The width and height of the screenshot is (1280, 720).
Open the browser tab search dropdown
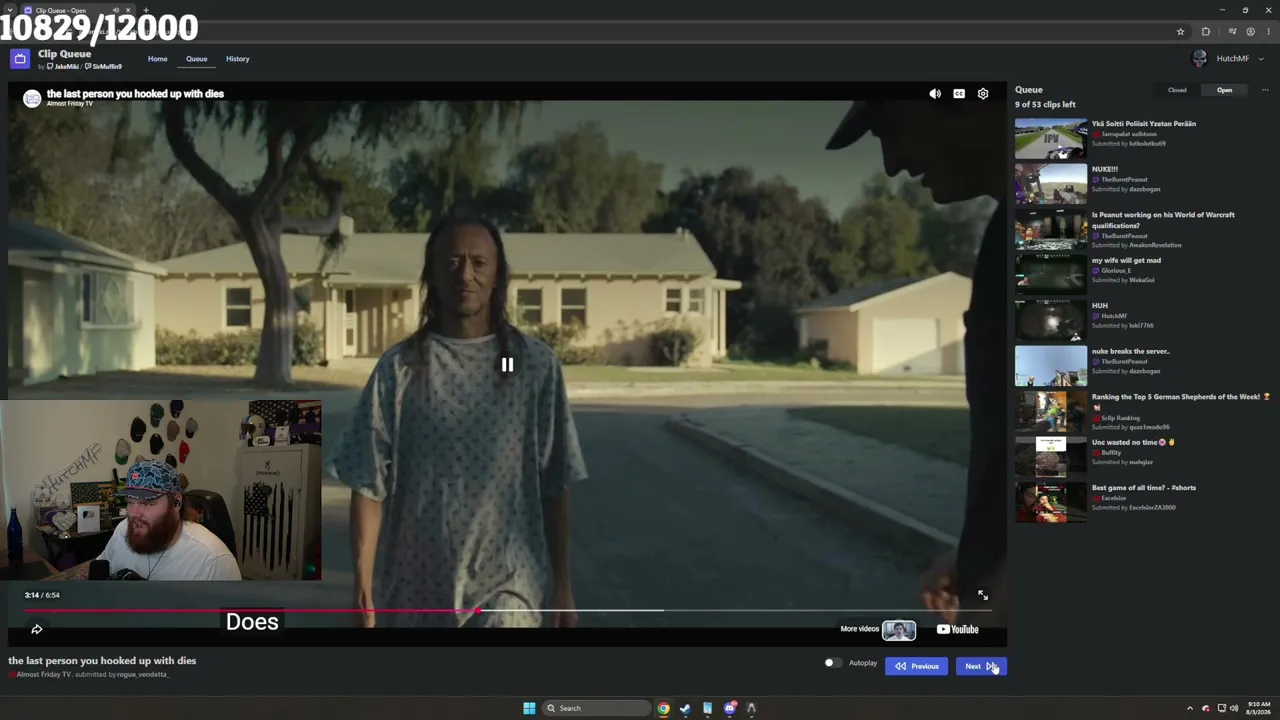10,10
